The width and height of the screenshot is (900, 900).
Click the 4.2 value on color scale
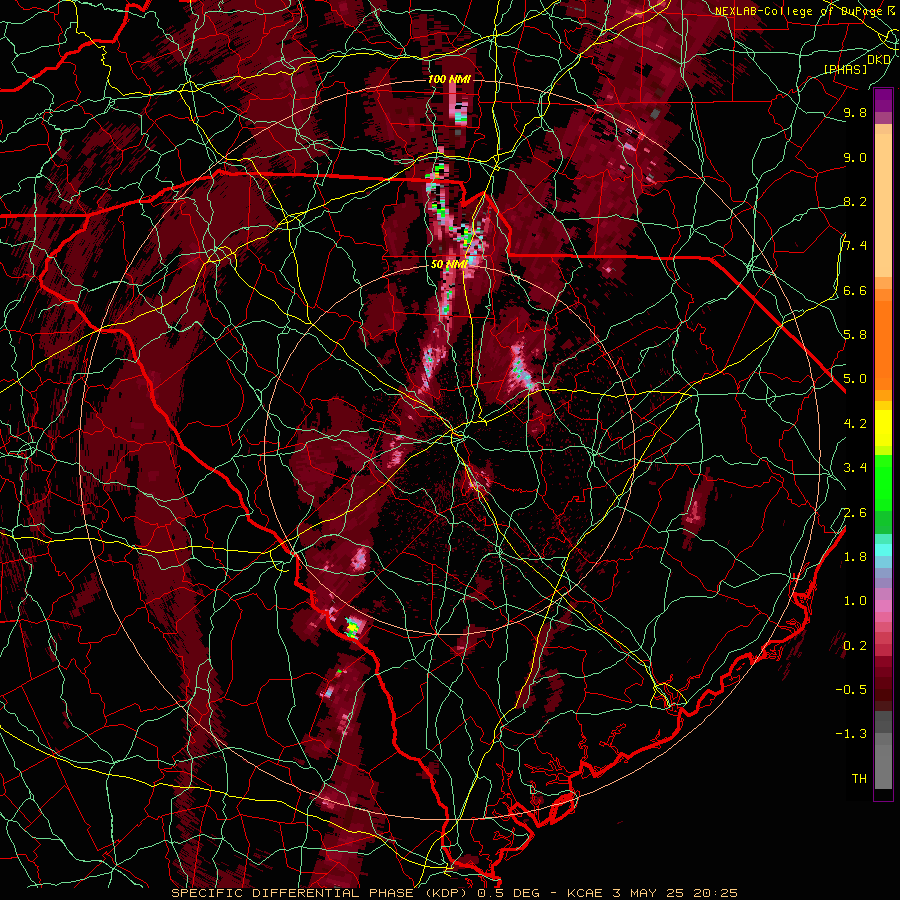(x=855, y=424)
